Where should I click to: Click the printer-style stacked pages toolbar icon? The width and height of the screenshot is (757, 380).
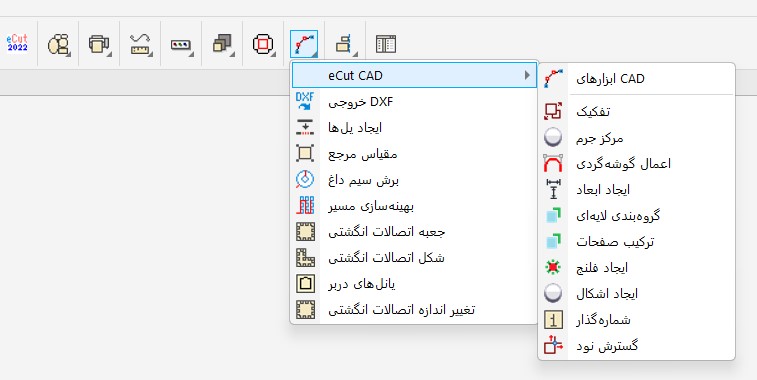coord(99,44)
